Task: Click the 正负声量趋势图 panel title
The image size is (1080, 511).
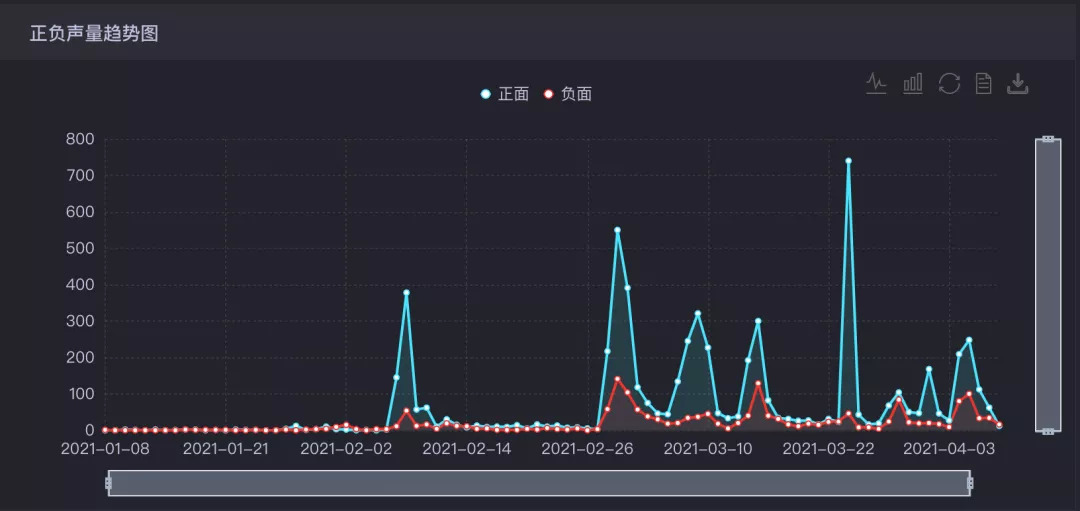Action: coord(94,33)
